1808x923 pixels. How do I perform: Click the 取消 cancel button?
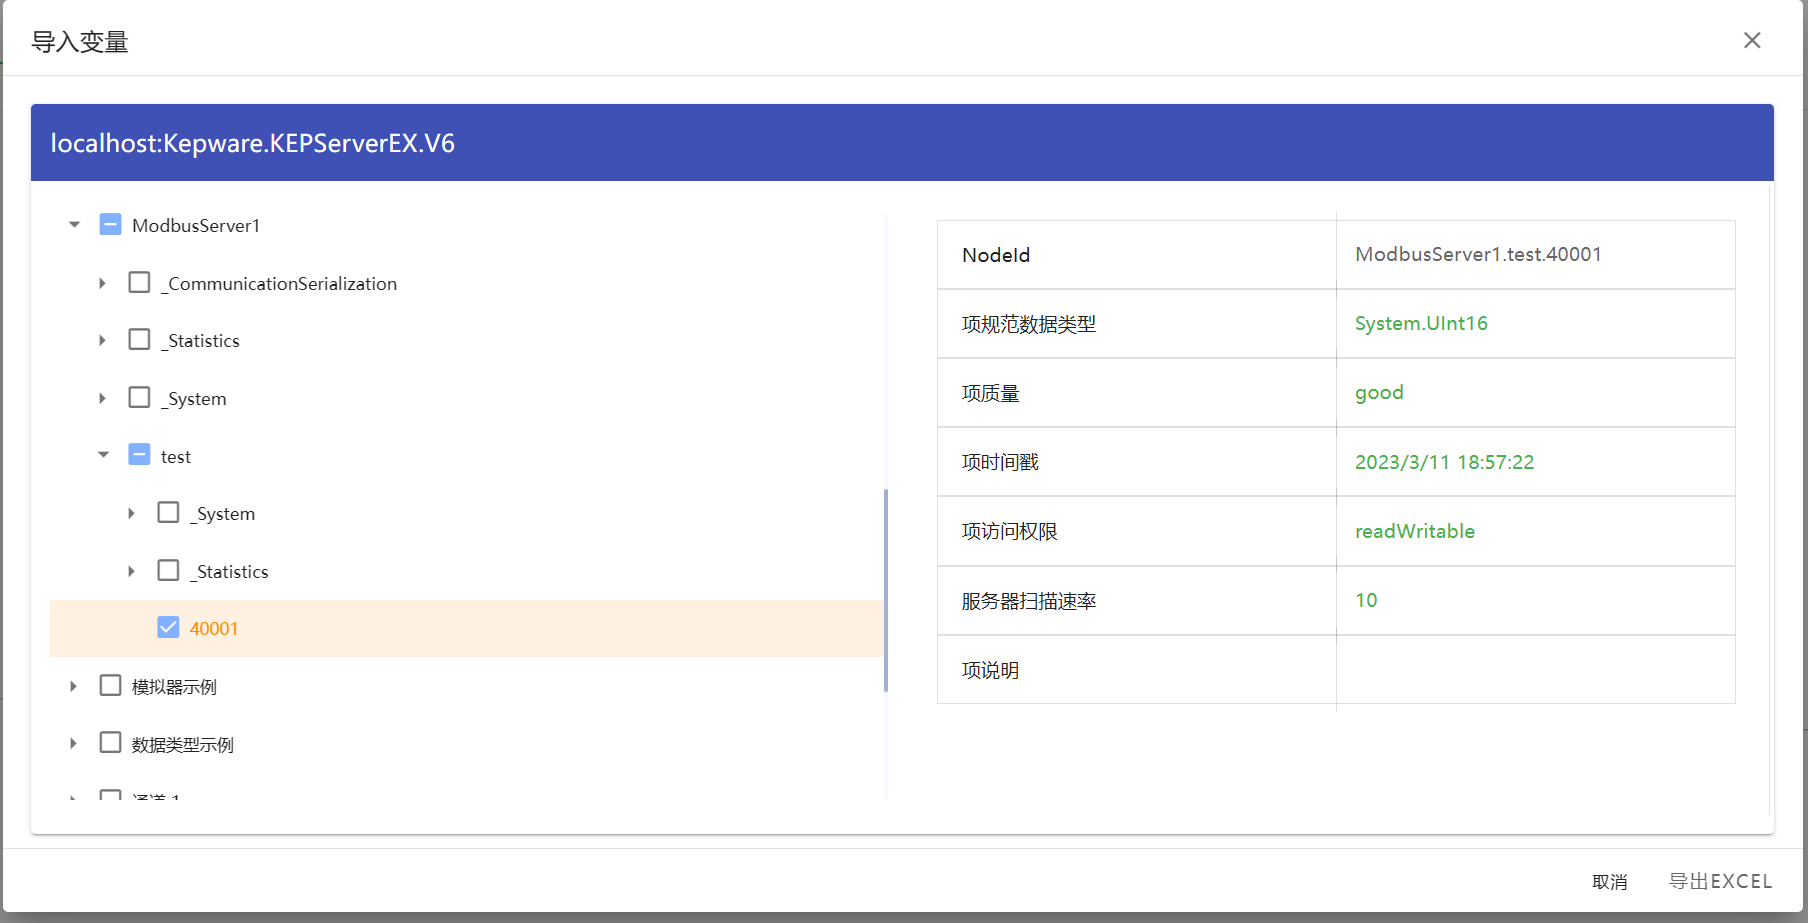click(1609, 882)
